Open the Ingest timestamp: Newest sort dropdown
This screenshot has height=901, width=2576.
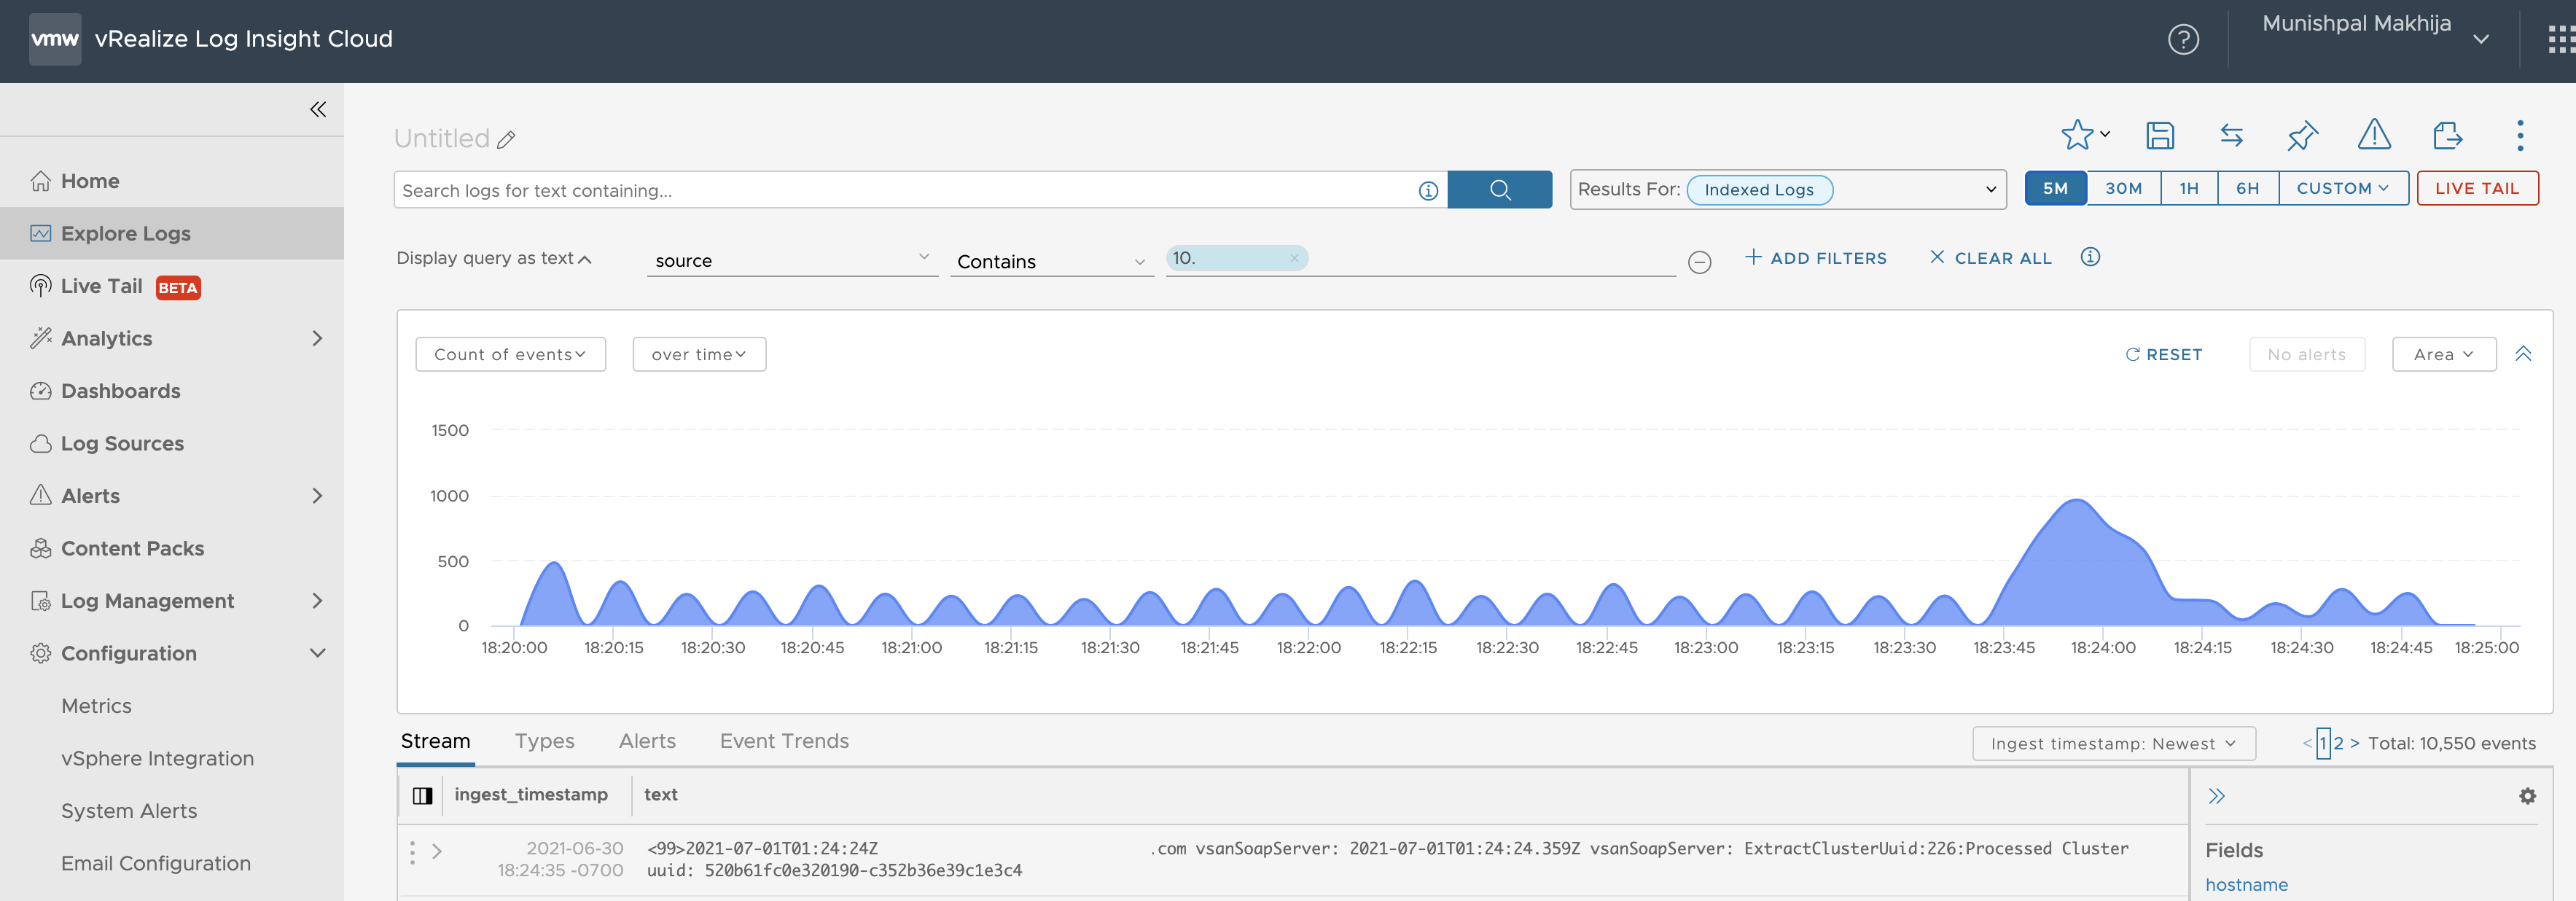(2113, 743)
